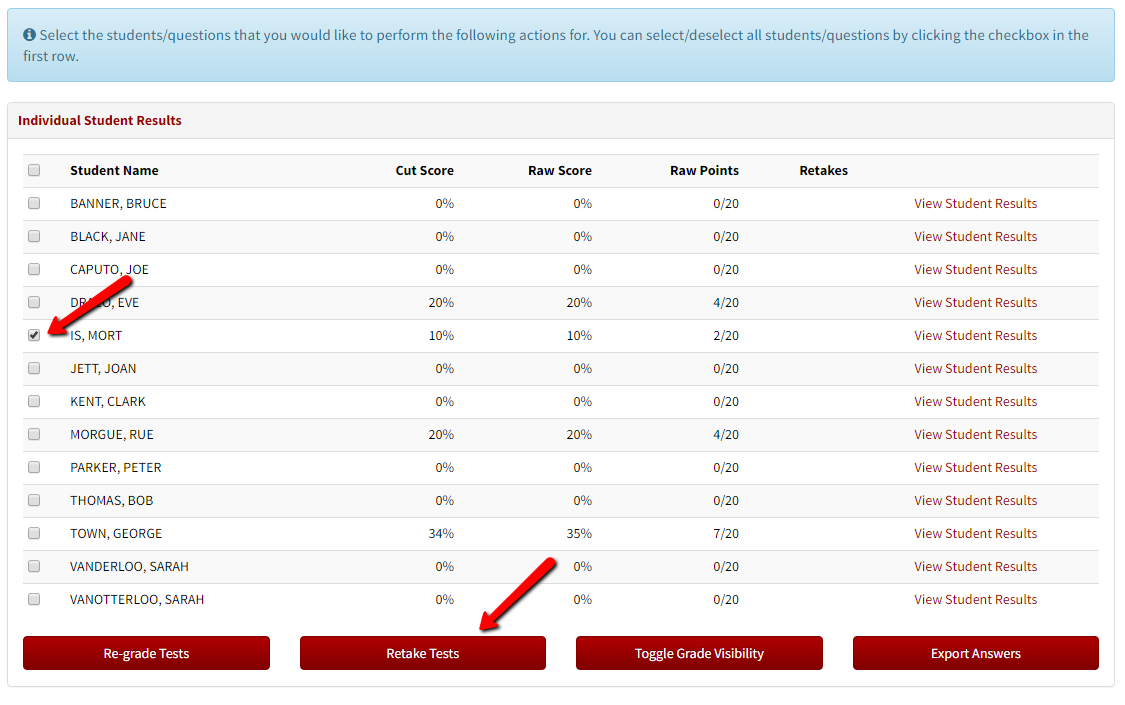This screenshot has height=705, width=1125.
Task: Uncheck the selected IS, MORT checkbox
Action: click(x=34, y=335)
